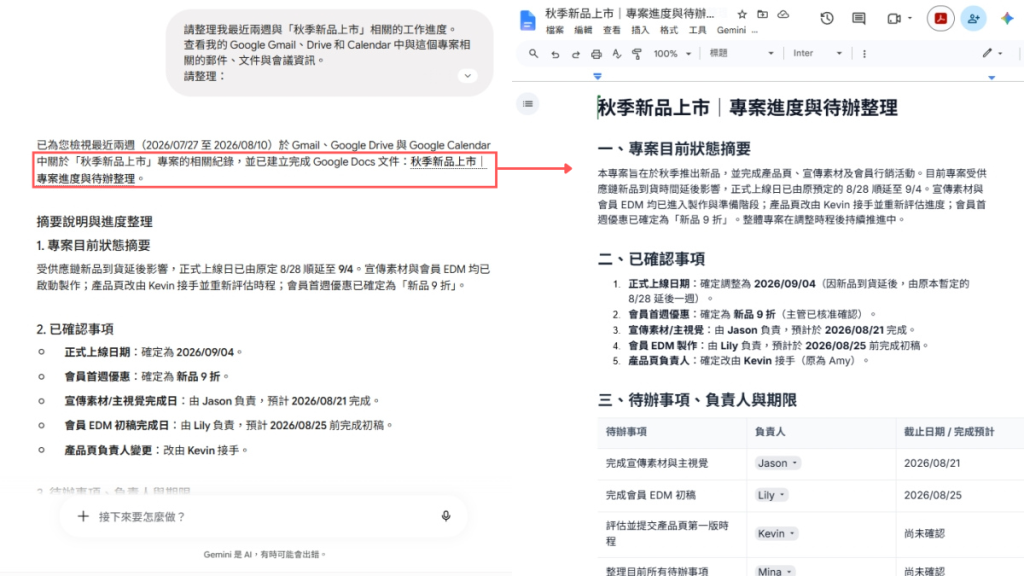Screen dimensions: 1024x576
Task: Open the share people icon
Action: pos(973,18)
